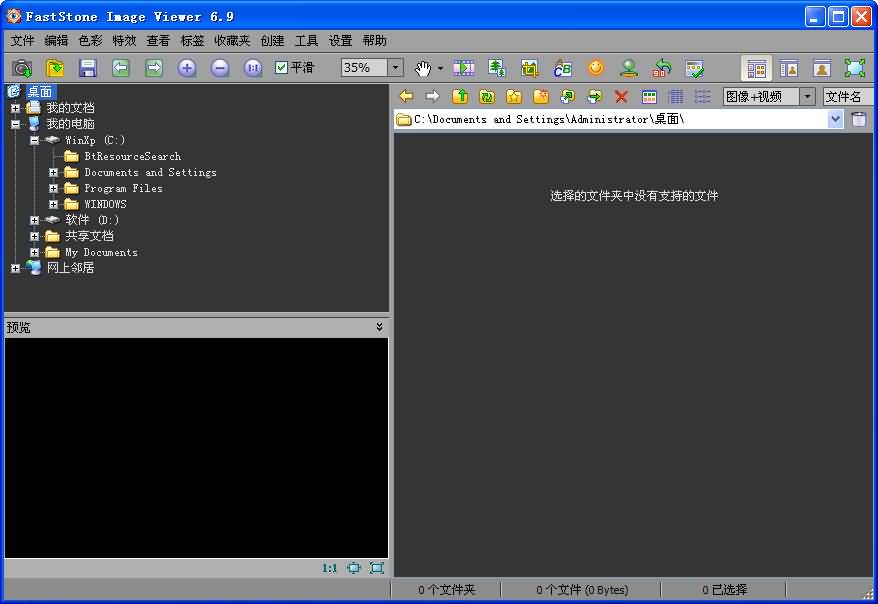This screenshot has width=878, height=604.
Task: Click the zoom in plus icon
Action: click(186, 68)
